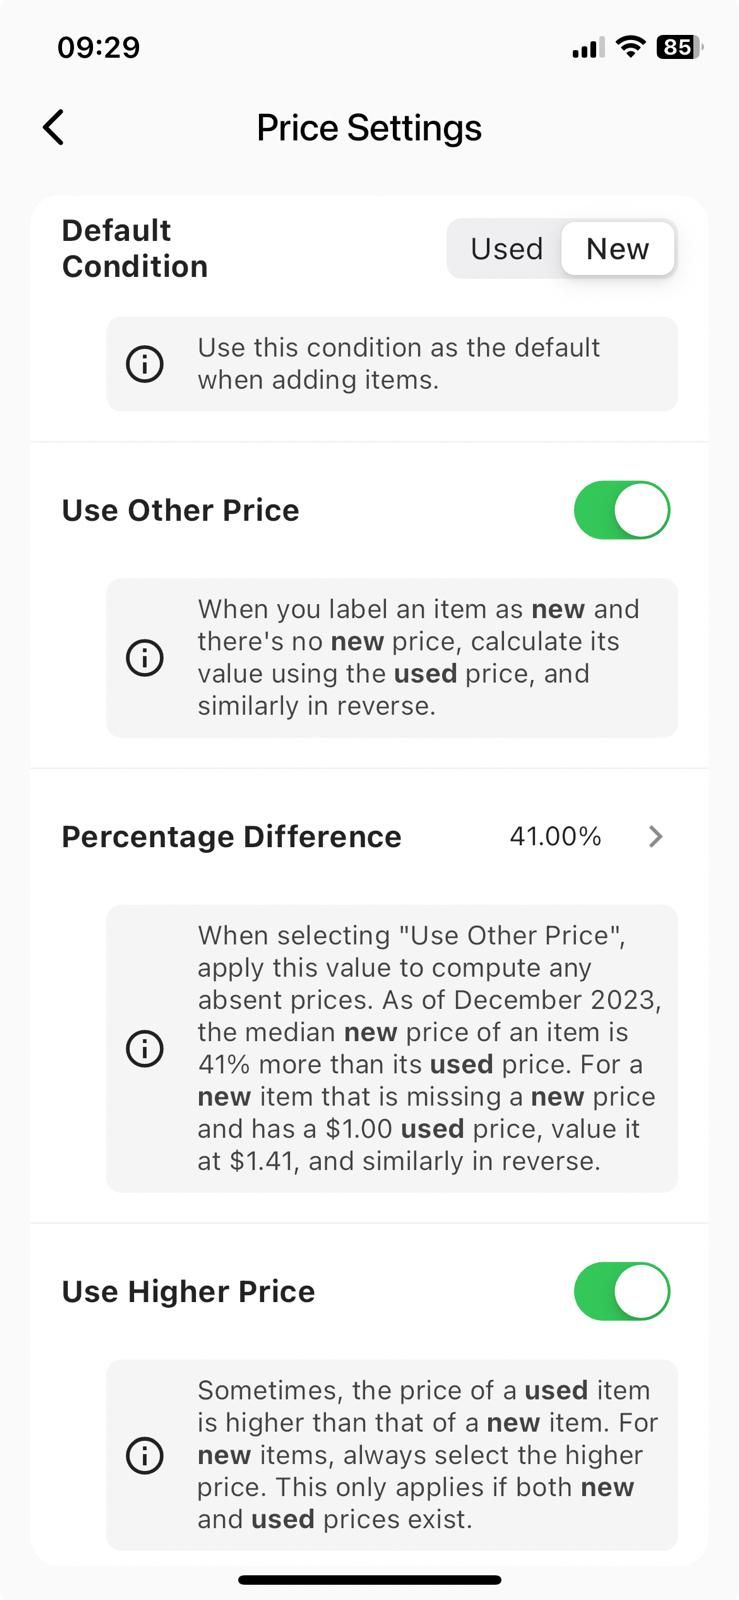
Task: Tap the Price Settings title
Action: click(369, 128)
